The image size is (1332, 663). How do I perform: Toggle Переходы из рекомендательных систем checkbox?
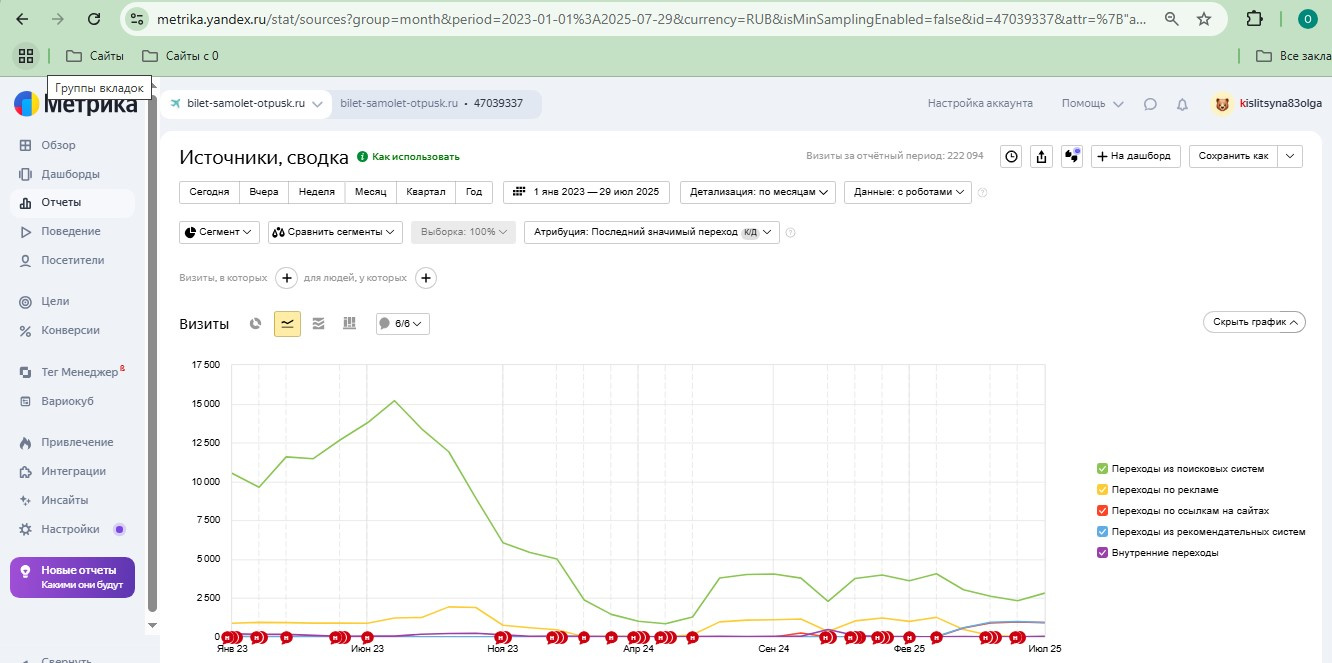point(1102,531)
